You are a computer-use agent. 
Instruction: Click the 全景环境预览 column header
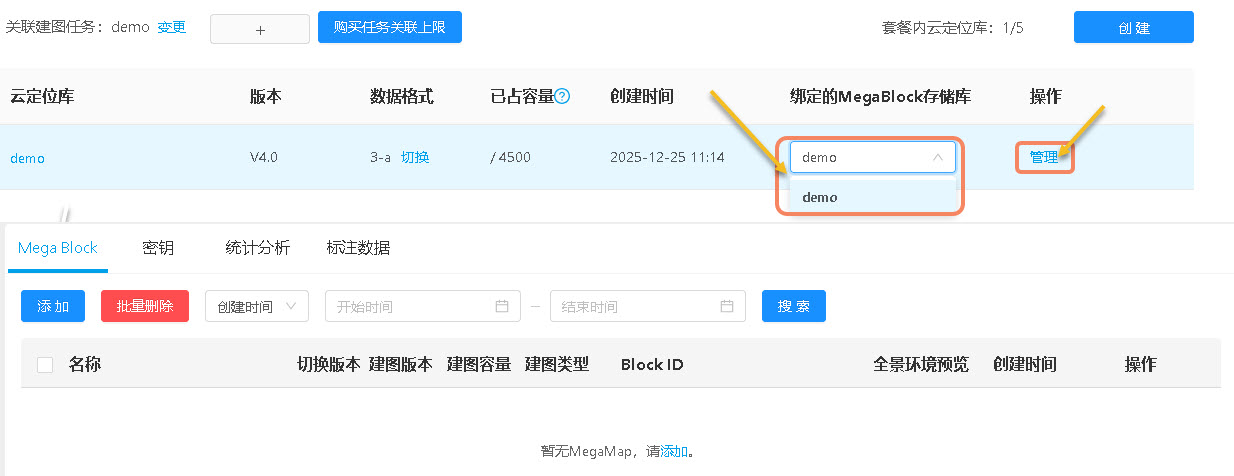(x=921, y=364)
